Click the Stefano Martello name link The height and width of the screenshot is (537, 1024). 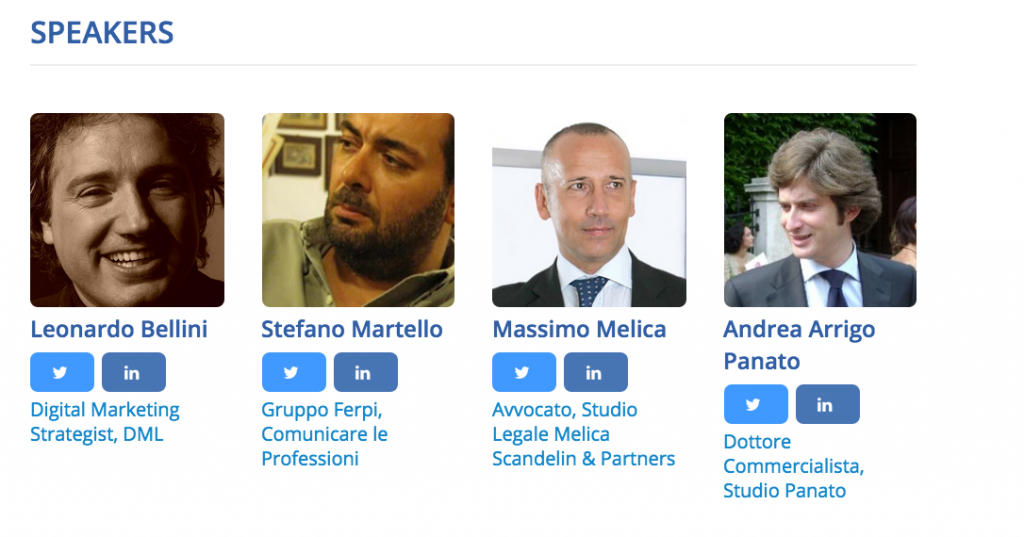tap(352, 329)
